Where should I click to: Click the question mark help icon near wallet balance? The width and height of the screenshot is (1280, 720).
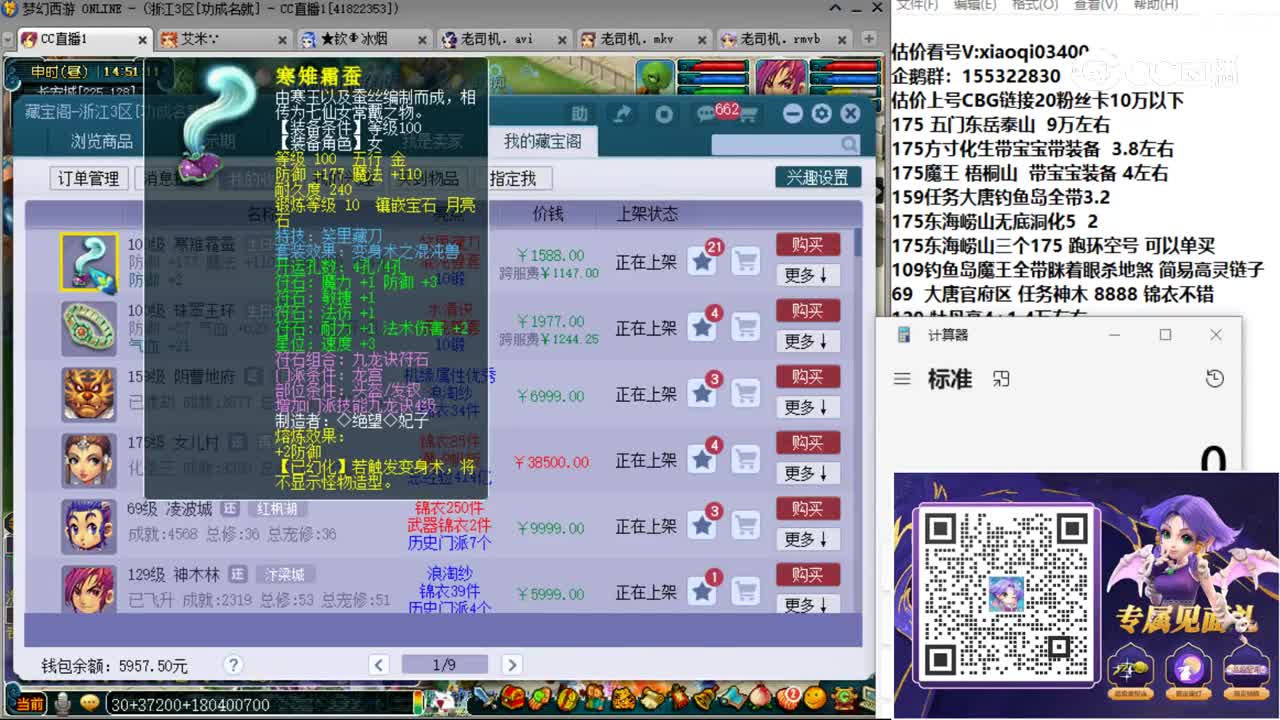[233, 664]
